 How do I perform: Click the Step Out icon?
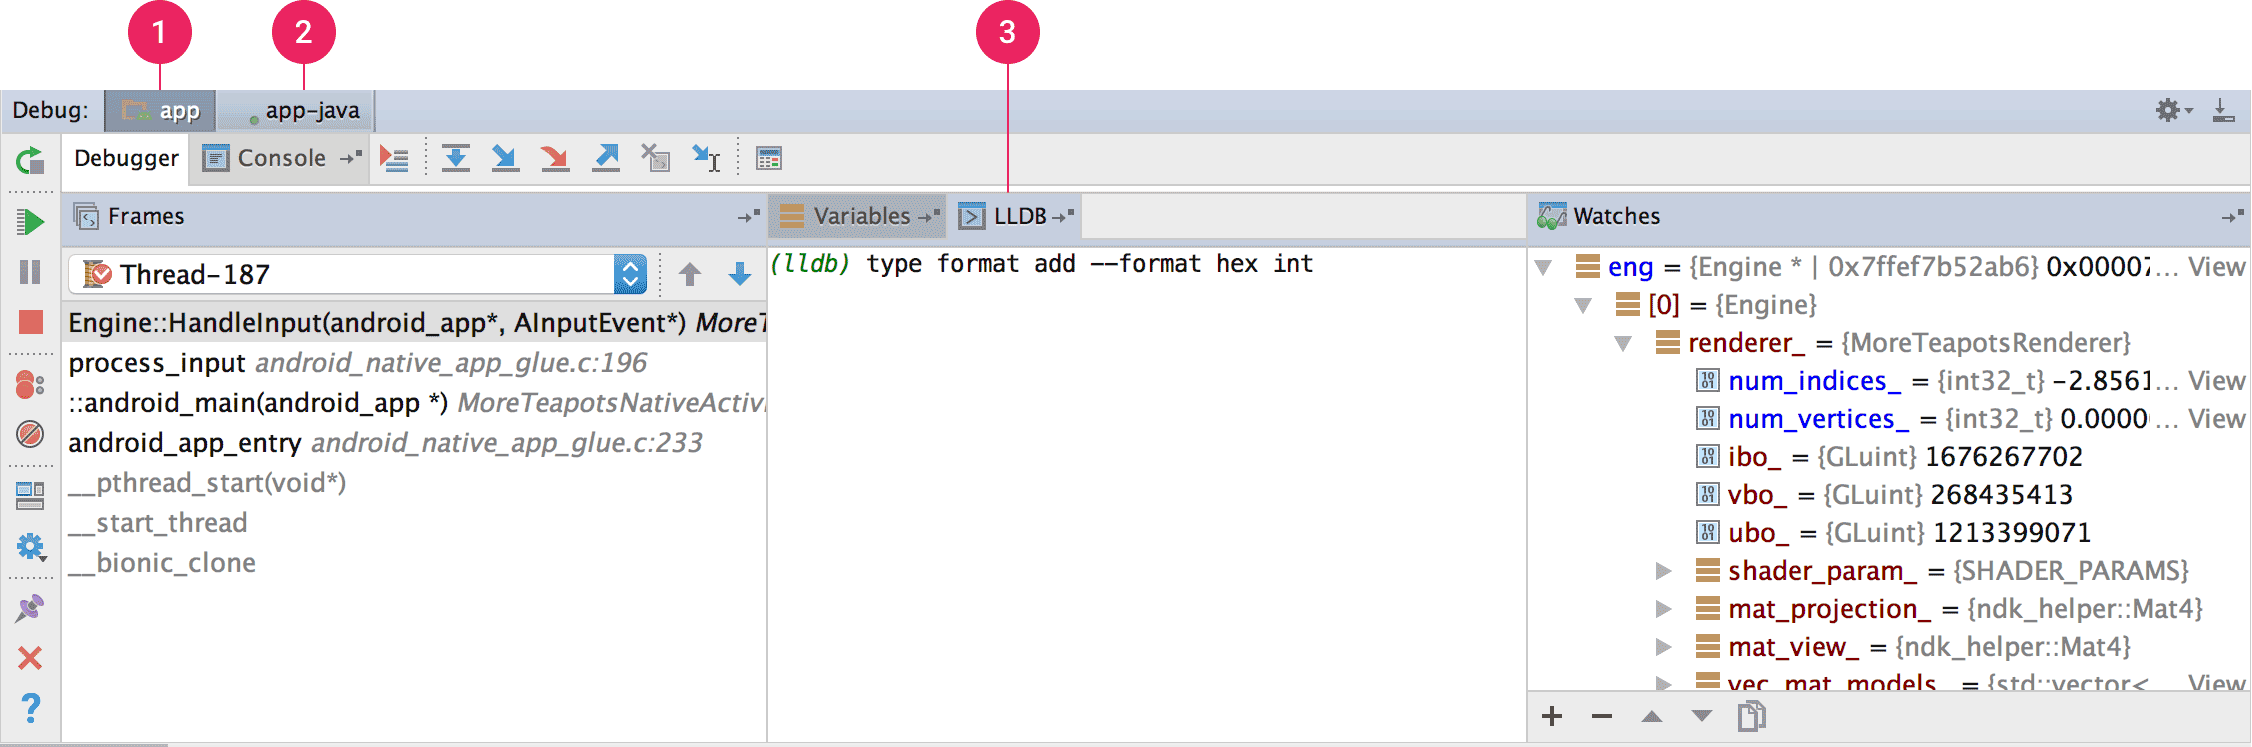pyautogui.click(x=605, y=158)
